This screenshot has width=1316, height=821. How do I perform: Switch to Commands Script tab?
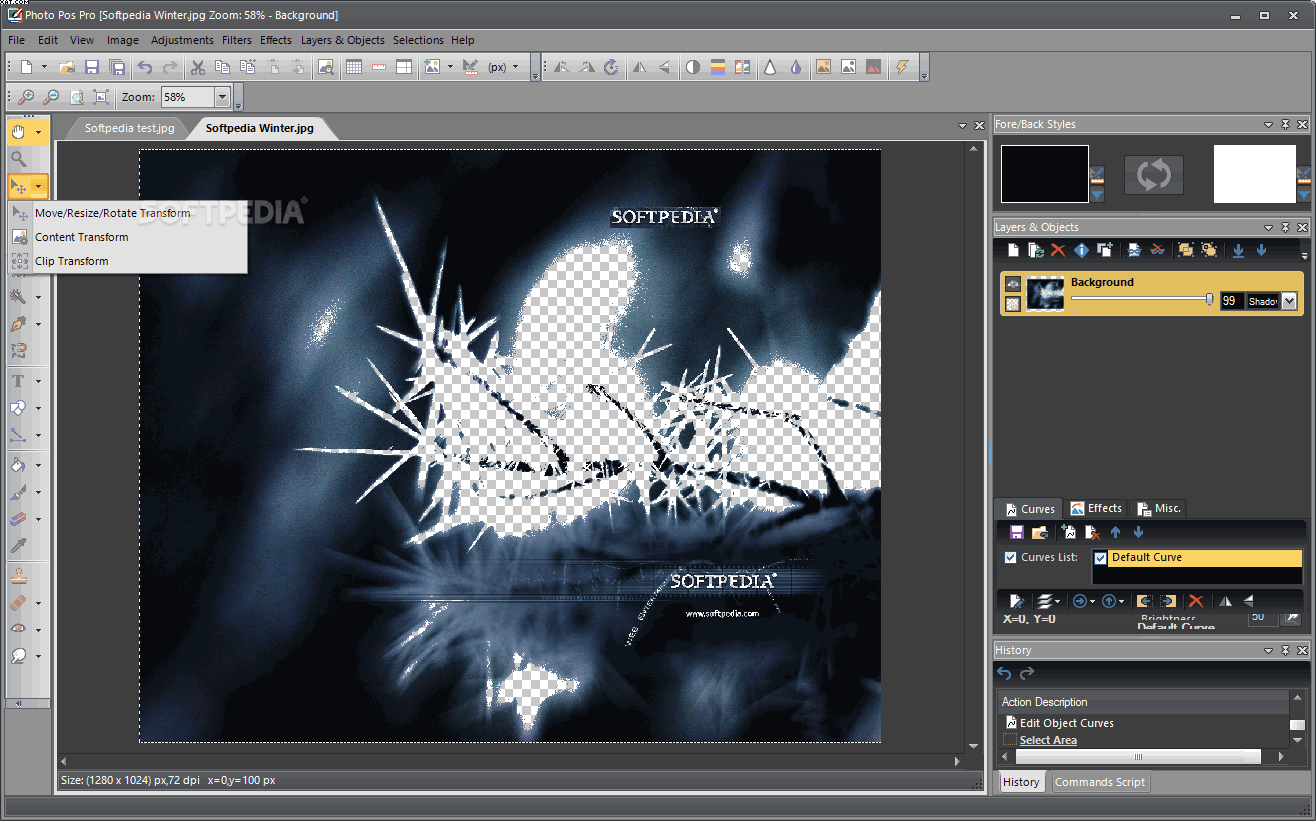pyautogui.click(x=1100, y=782)
